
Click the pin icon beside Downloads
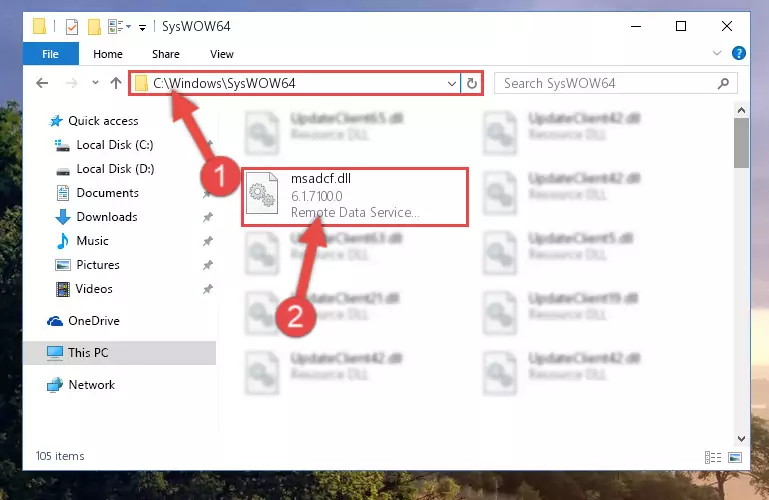tap(208, 217)
